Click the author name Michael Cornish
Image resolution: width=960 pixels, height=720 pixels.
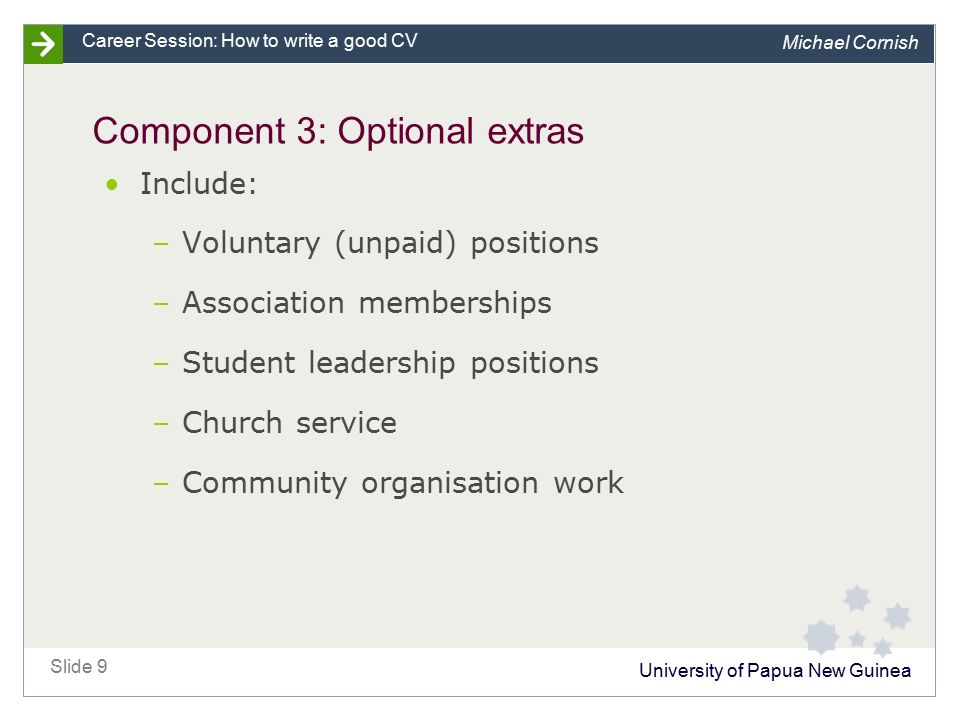[850, 42]
